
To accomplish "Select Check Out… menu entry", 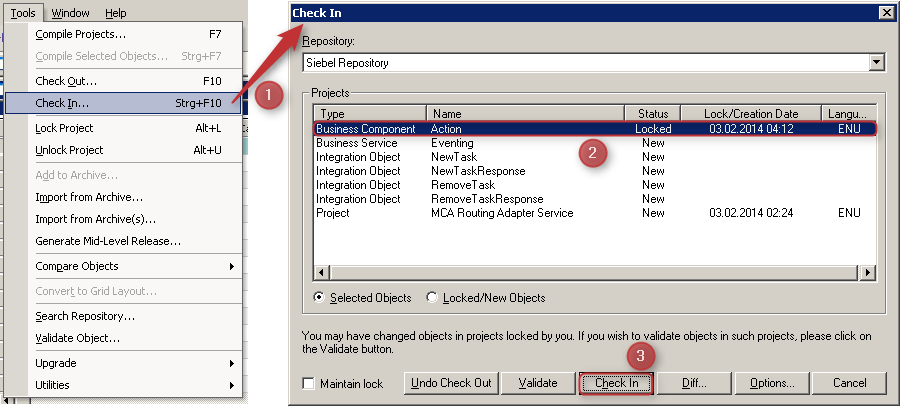I will 123,81.
